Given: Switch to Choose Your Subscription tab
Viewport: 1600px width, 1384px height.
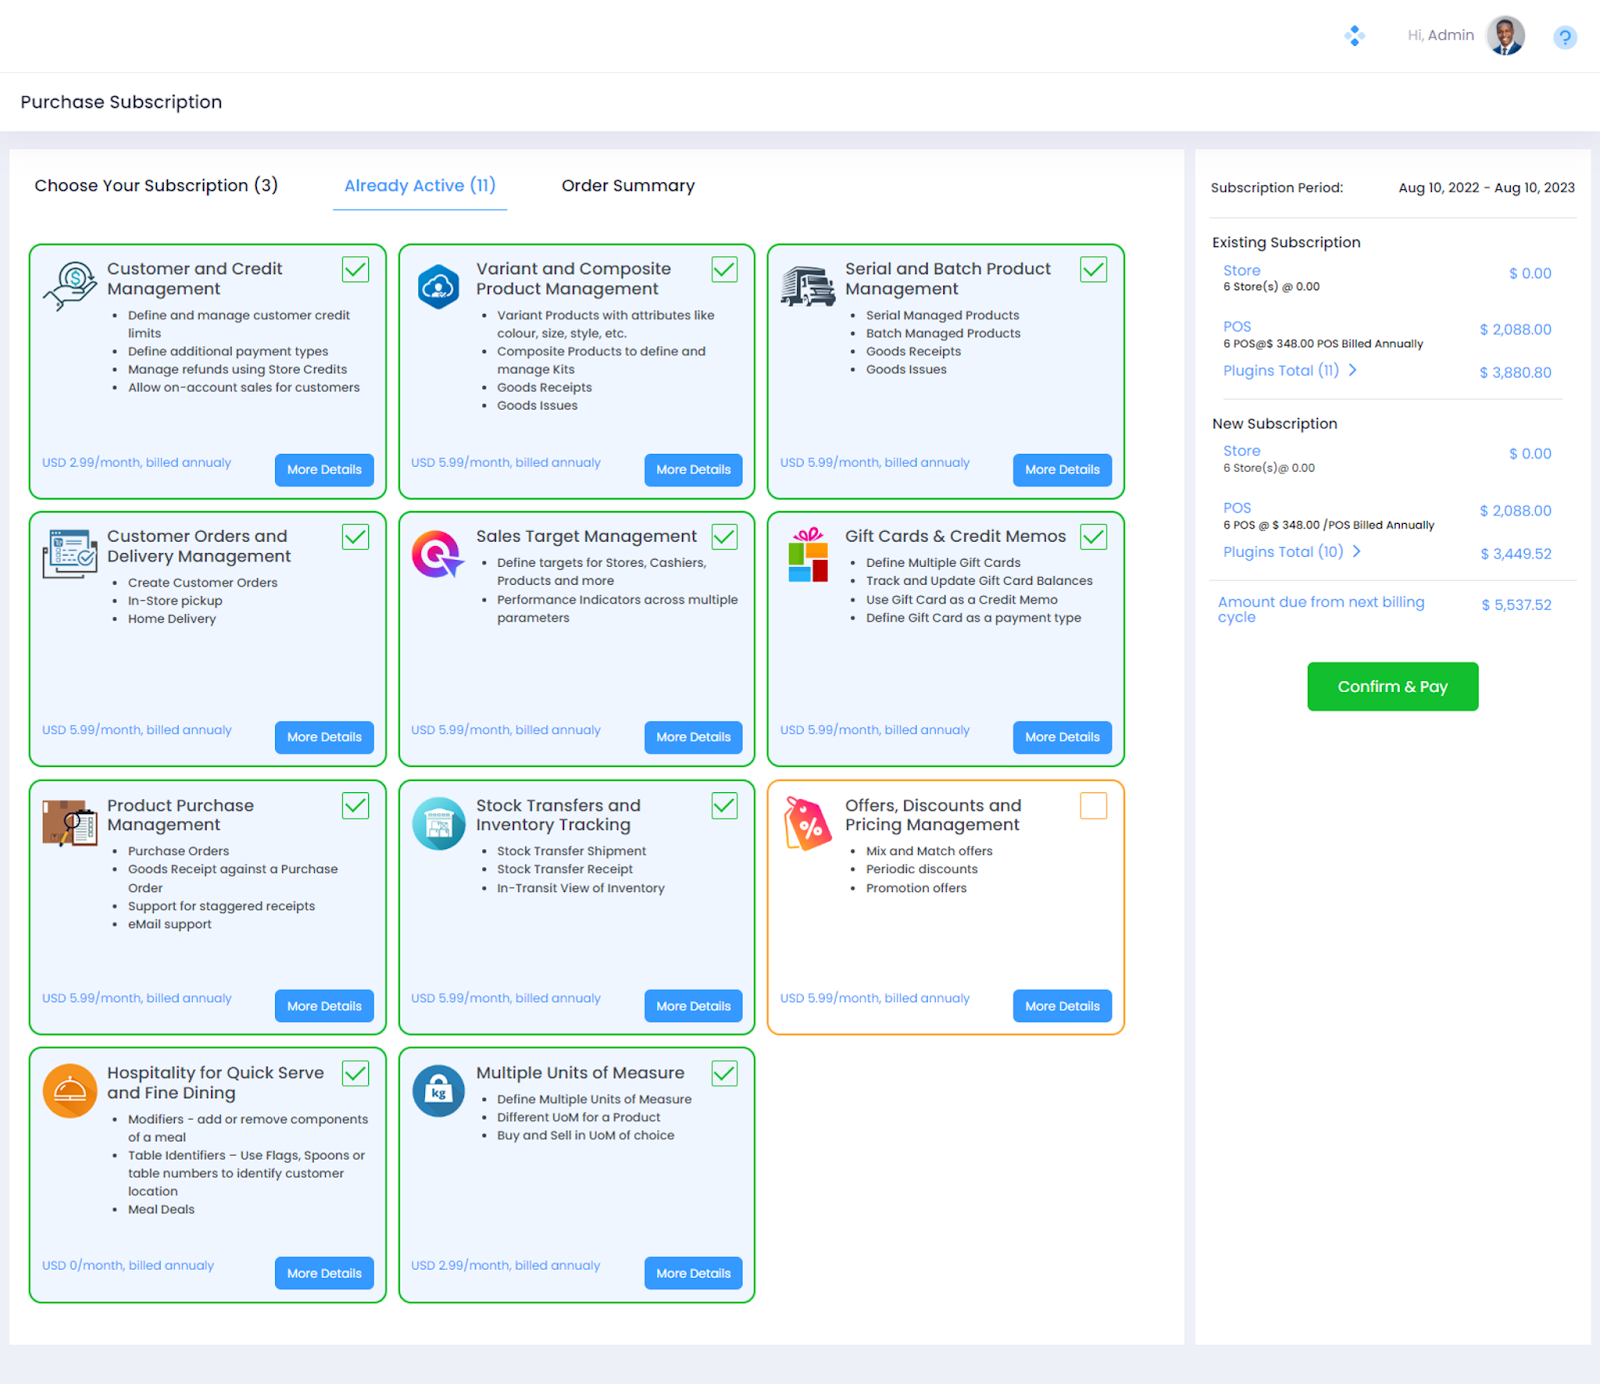Looking at the screenshot, I should (x=156, y=186).
